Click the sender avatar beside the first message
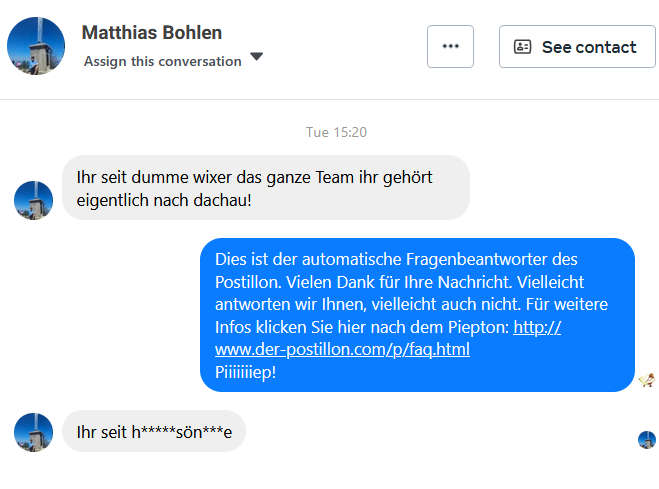This screenshot has width=659, height=489. [33, 200]
